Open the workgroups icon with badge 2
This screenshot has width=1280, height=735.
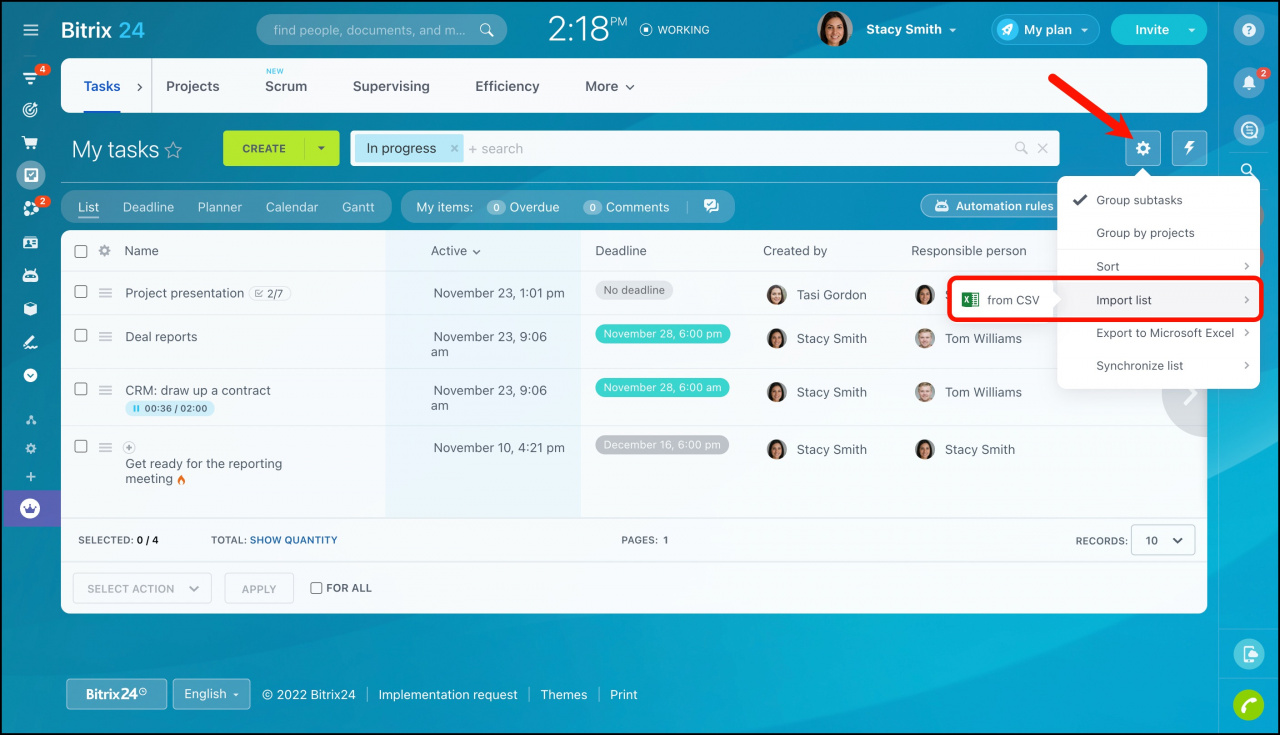(31, 208)
